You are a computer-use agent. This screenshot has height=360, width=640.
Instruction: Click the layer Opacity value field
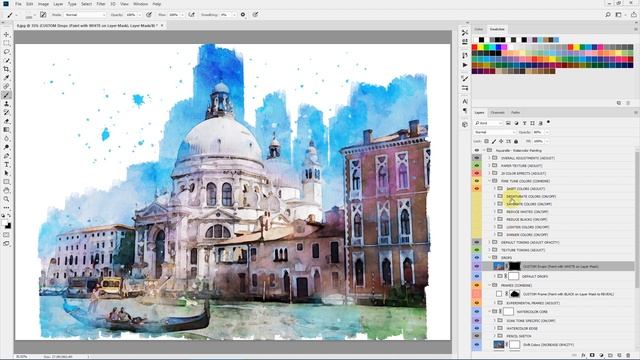click(x=538, y=132)
